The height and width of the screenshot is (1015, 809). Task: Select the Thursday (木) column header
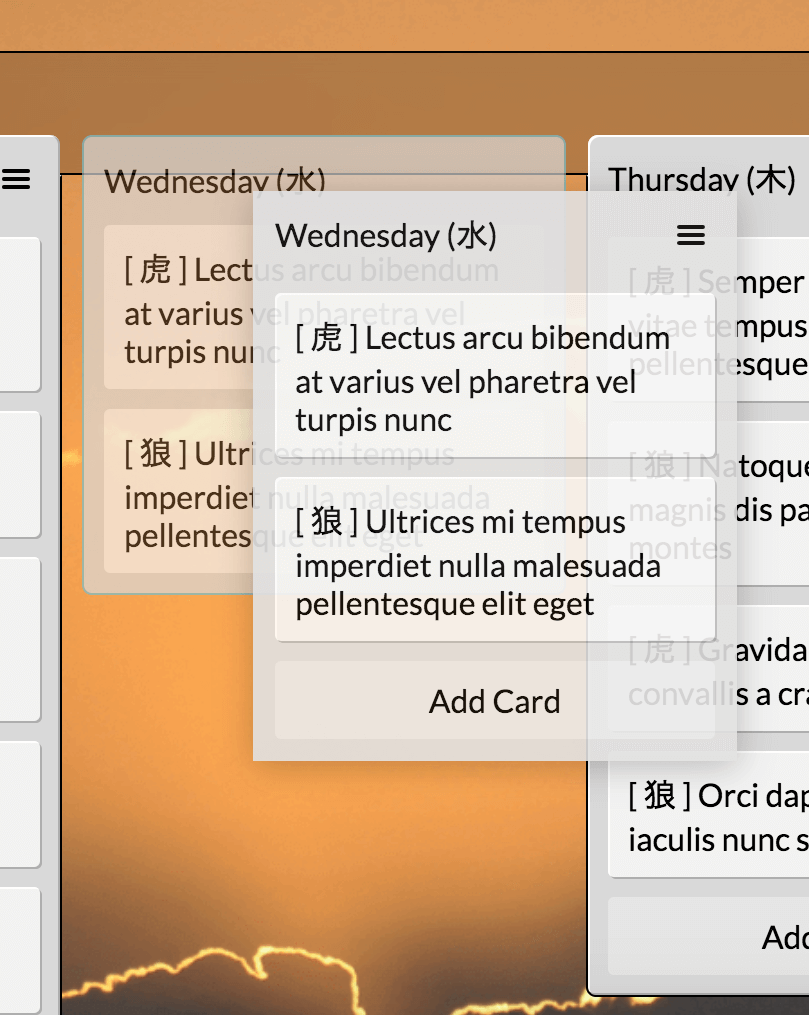700,180
